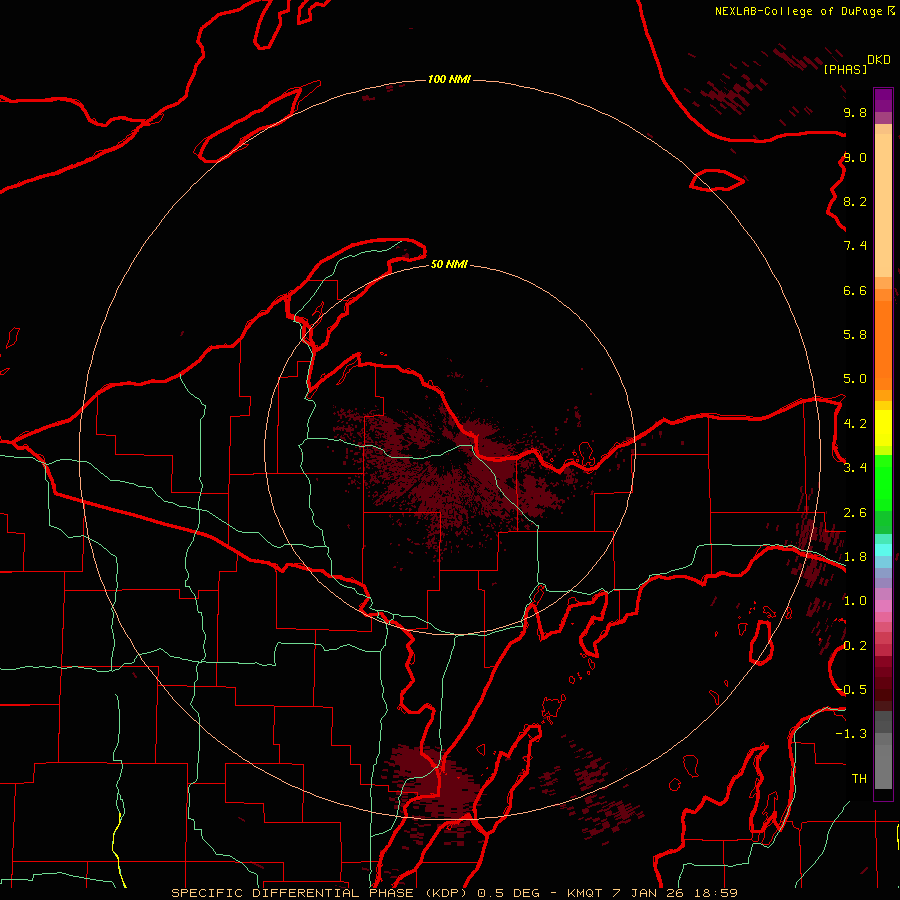Pick the purple band atop the color scale
The image size is (900, 900).
click(x=883, y=100)
